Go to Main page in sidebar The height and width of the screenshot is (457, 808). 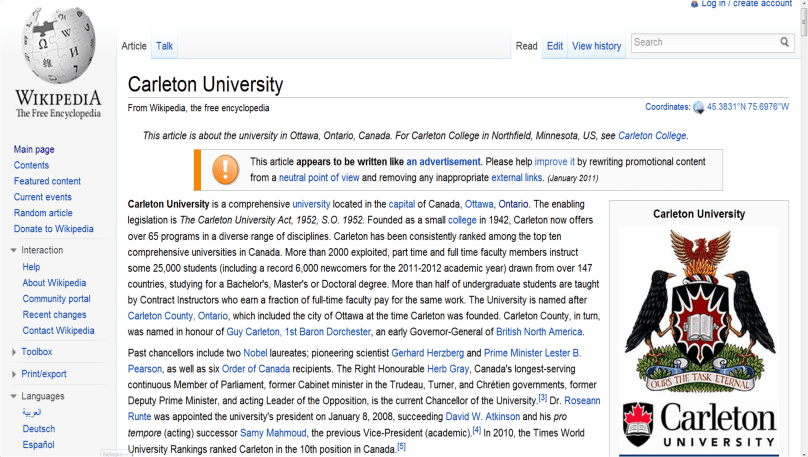tap(34, 149)
